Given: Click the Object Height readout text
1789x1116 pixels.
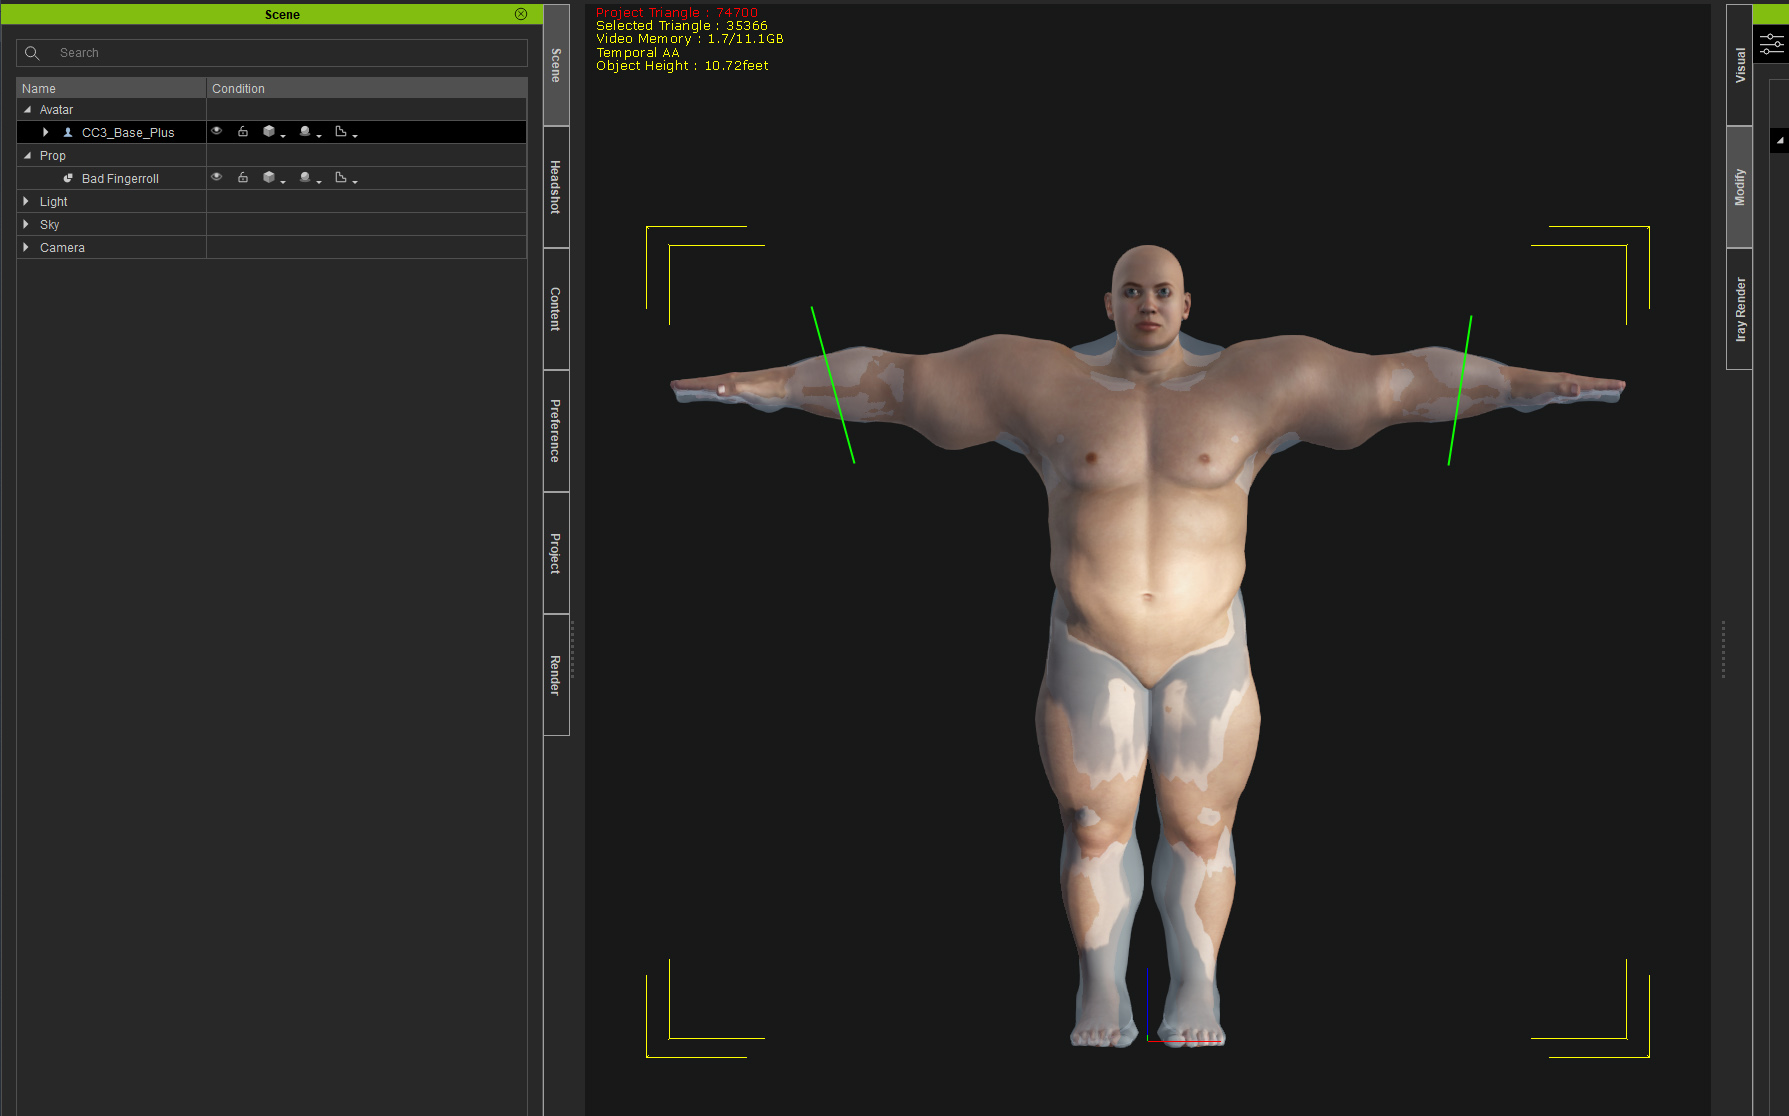Looking at the screenshot, I should [x=682, y=66].
